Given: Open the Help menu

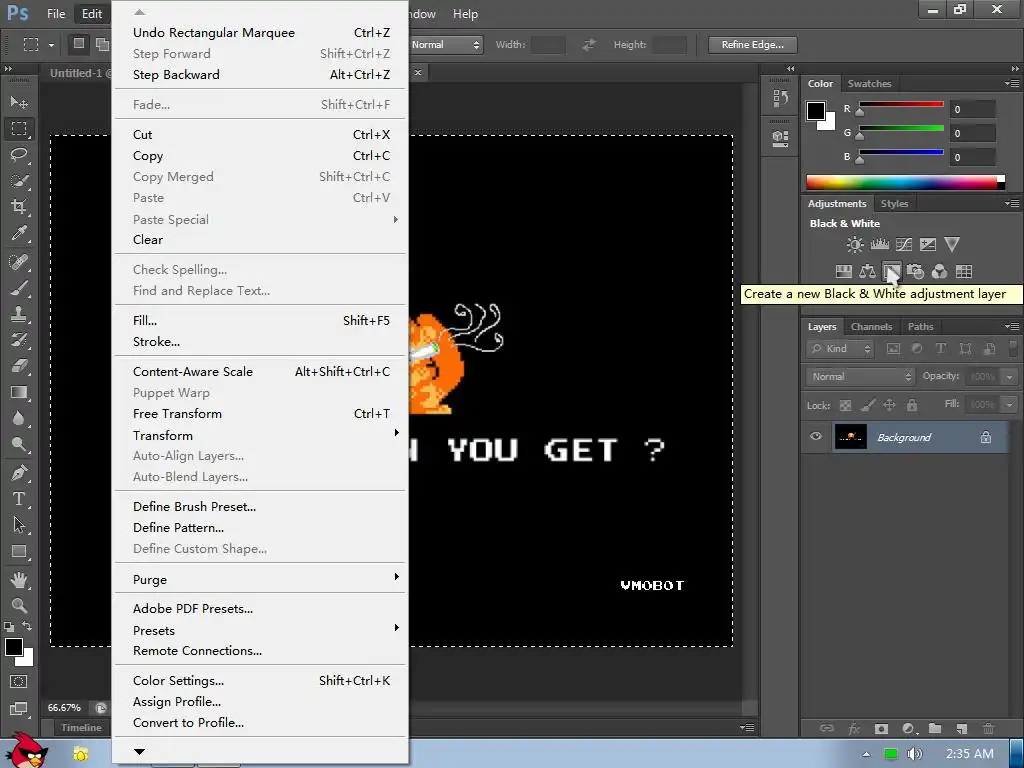Looking at the screenshot, I should click(x=465, y=14).
